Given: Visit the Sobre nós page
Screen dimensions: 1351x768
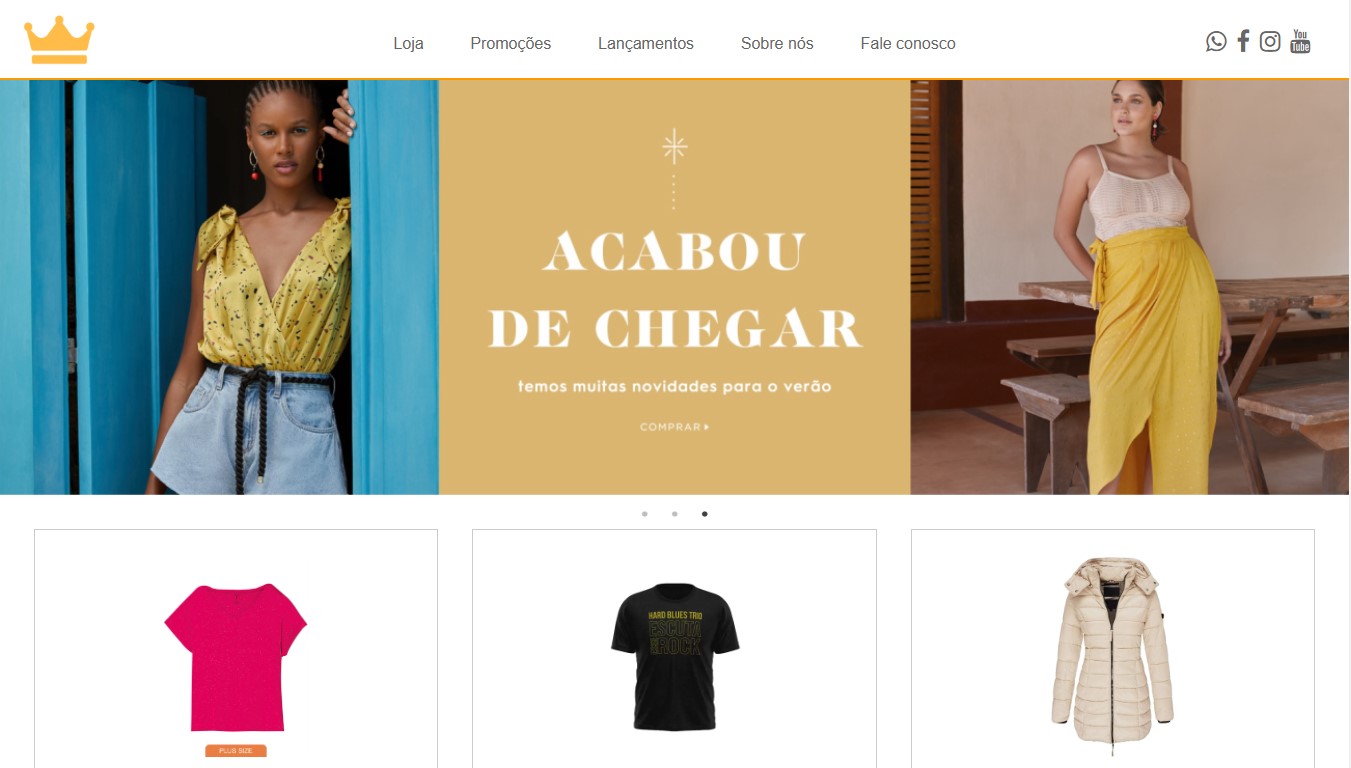Looking at the screenshot, I should coord(777,43).
